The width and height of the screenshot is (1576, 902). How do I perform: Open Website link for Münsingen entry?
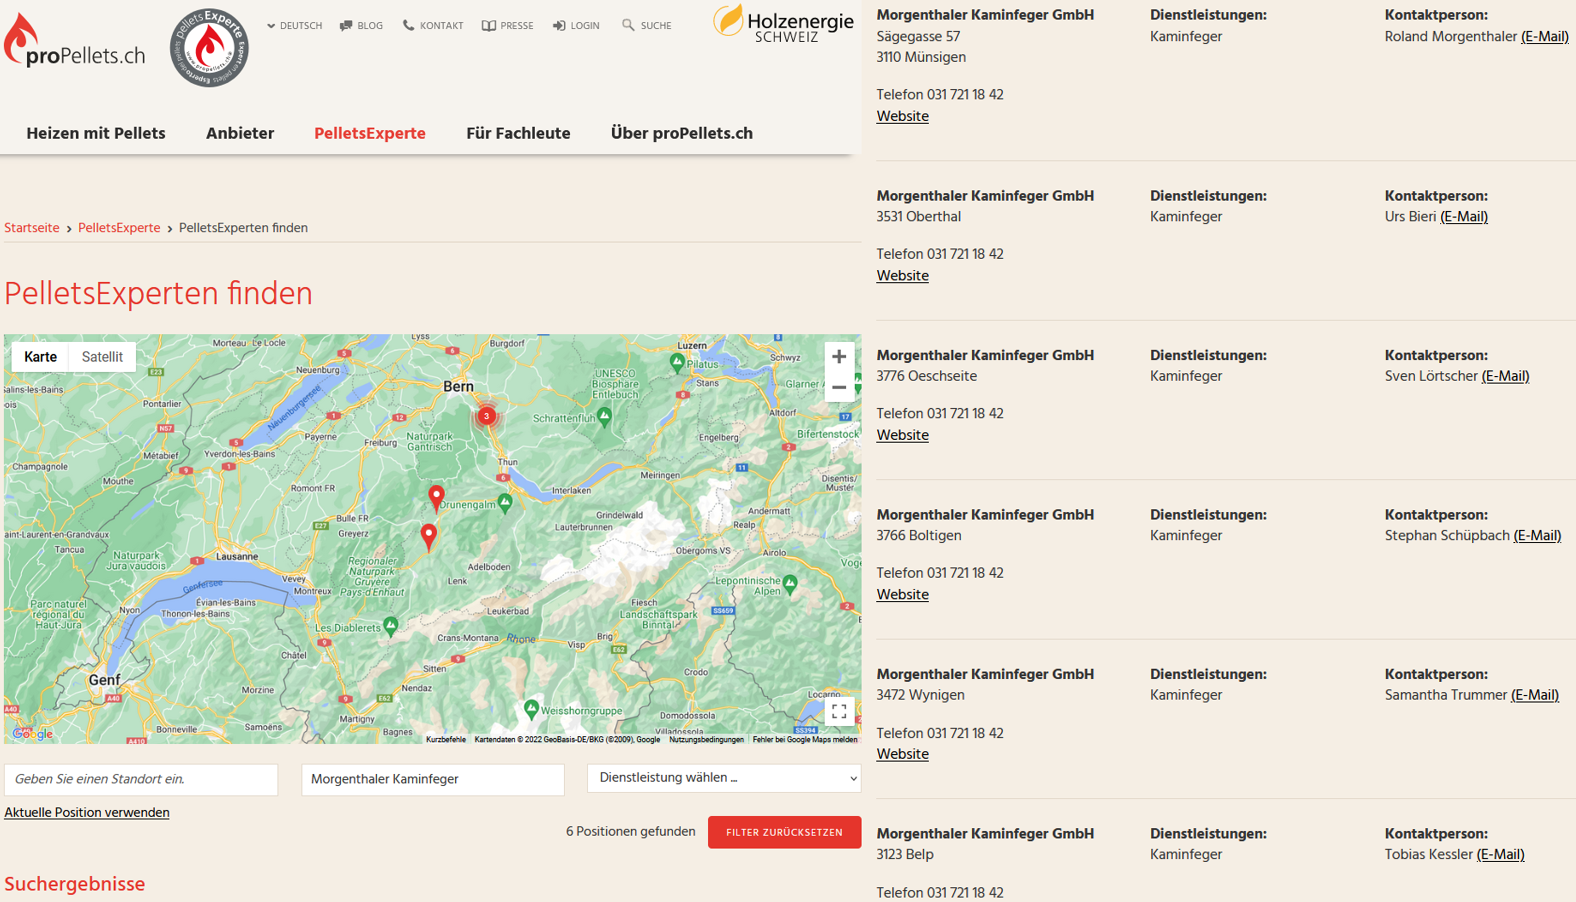coord(903,117)
